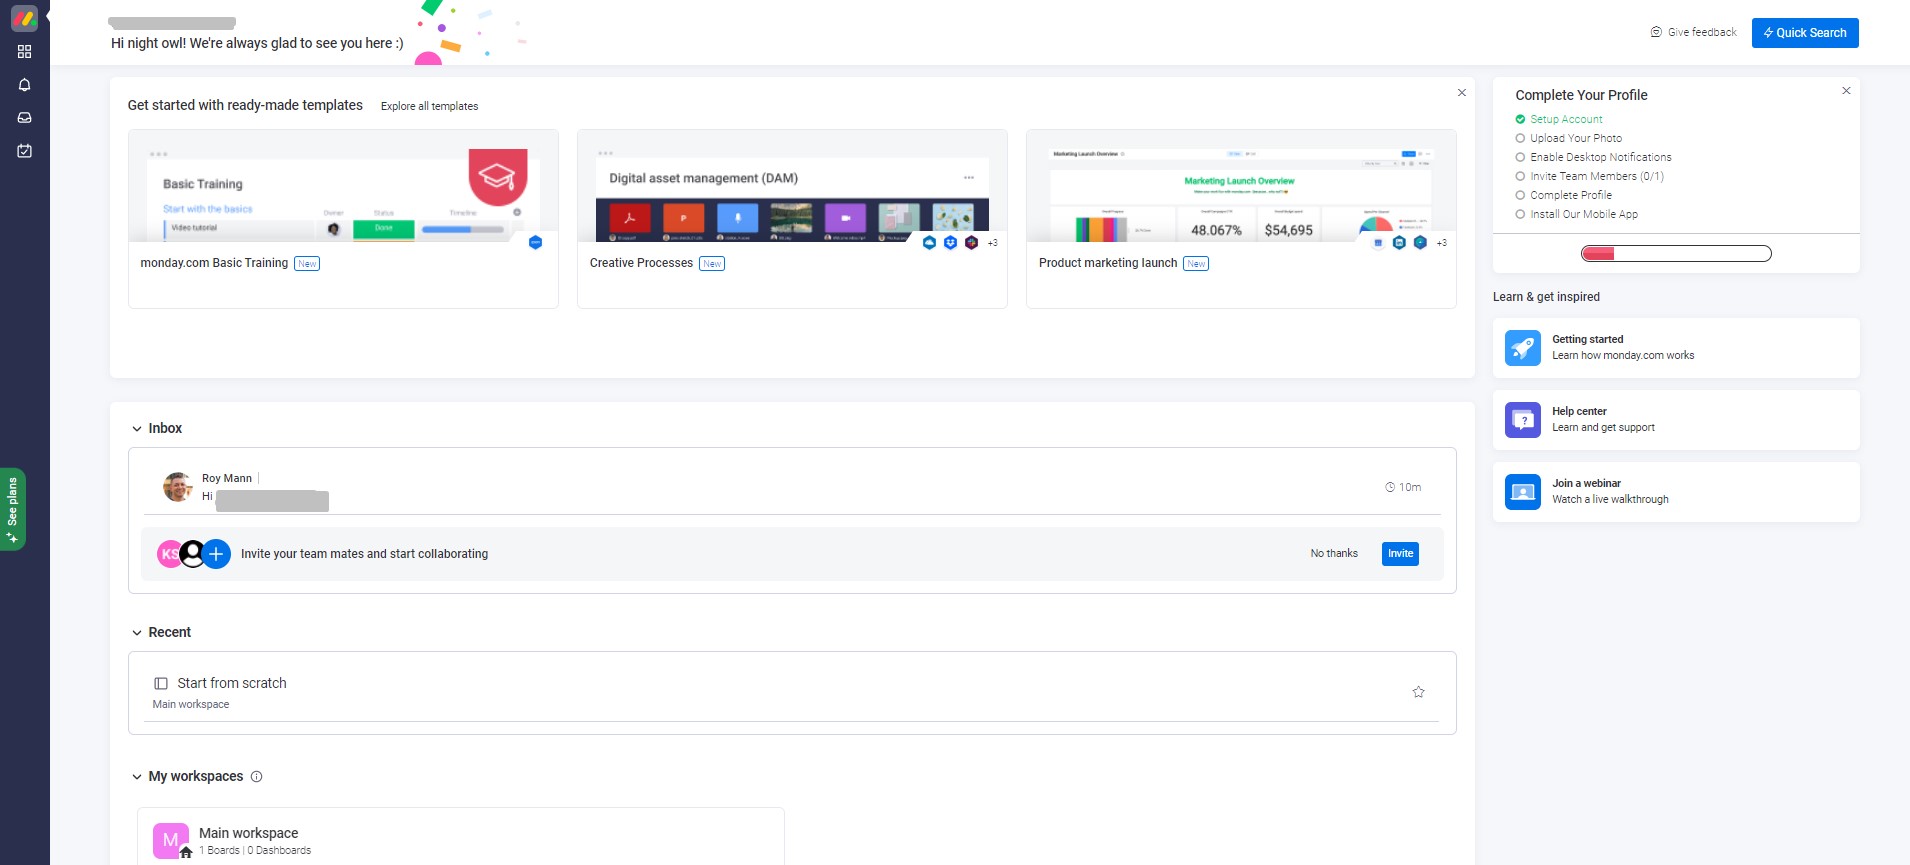This screenshot has height=865, width=1910.
Task: Click the +3 badge on Product marketing launch
Action: click(1441, 243)
